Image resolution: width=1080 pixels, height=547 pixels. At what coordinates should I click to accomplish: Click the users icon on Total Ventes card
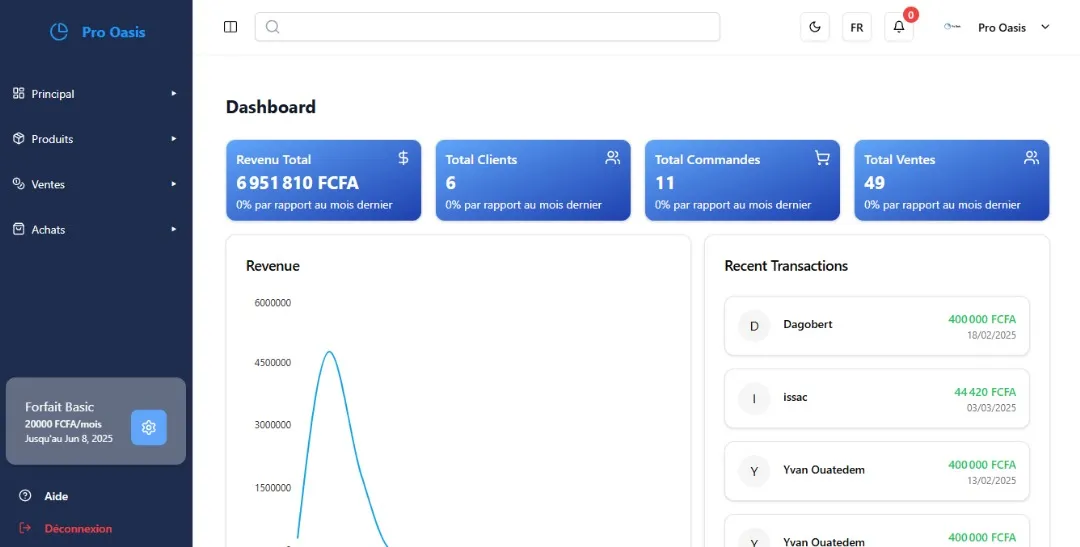point(1031,158)
